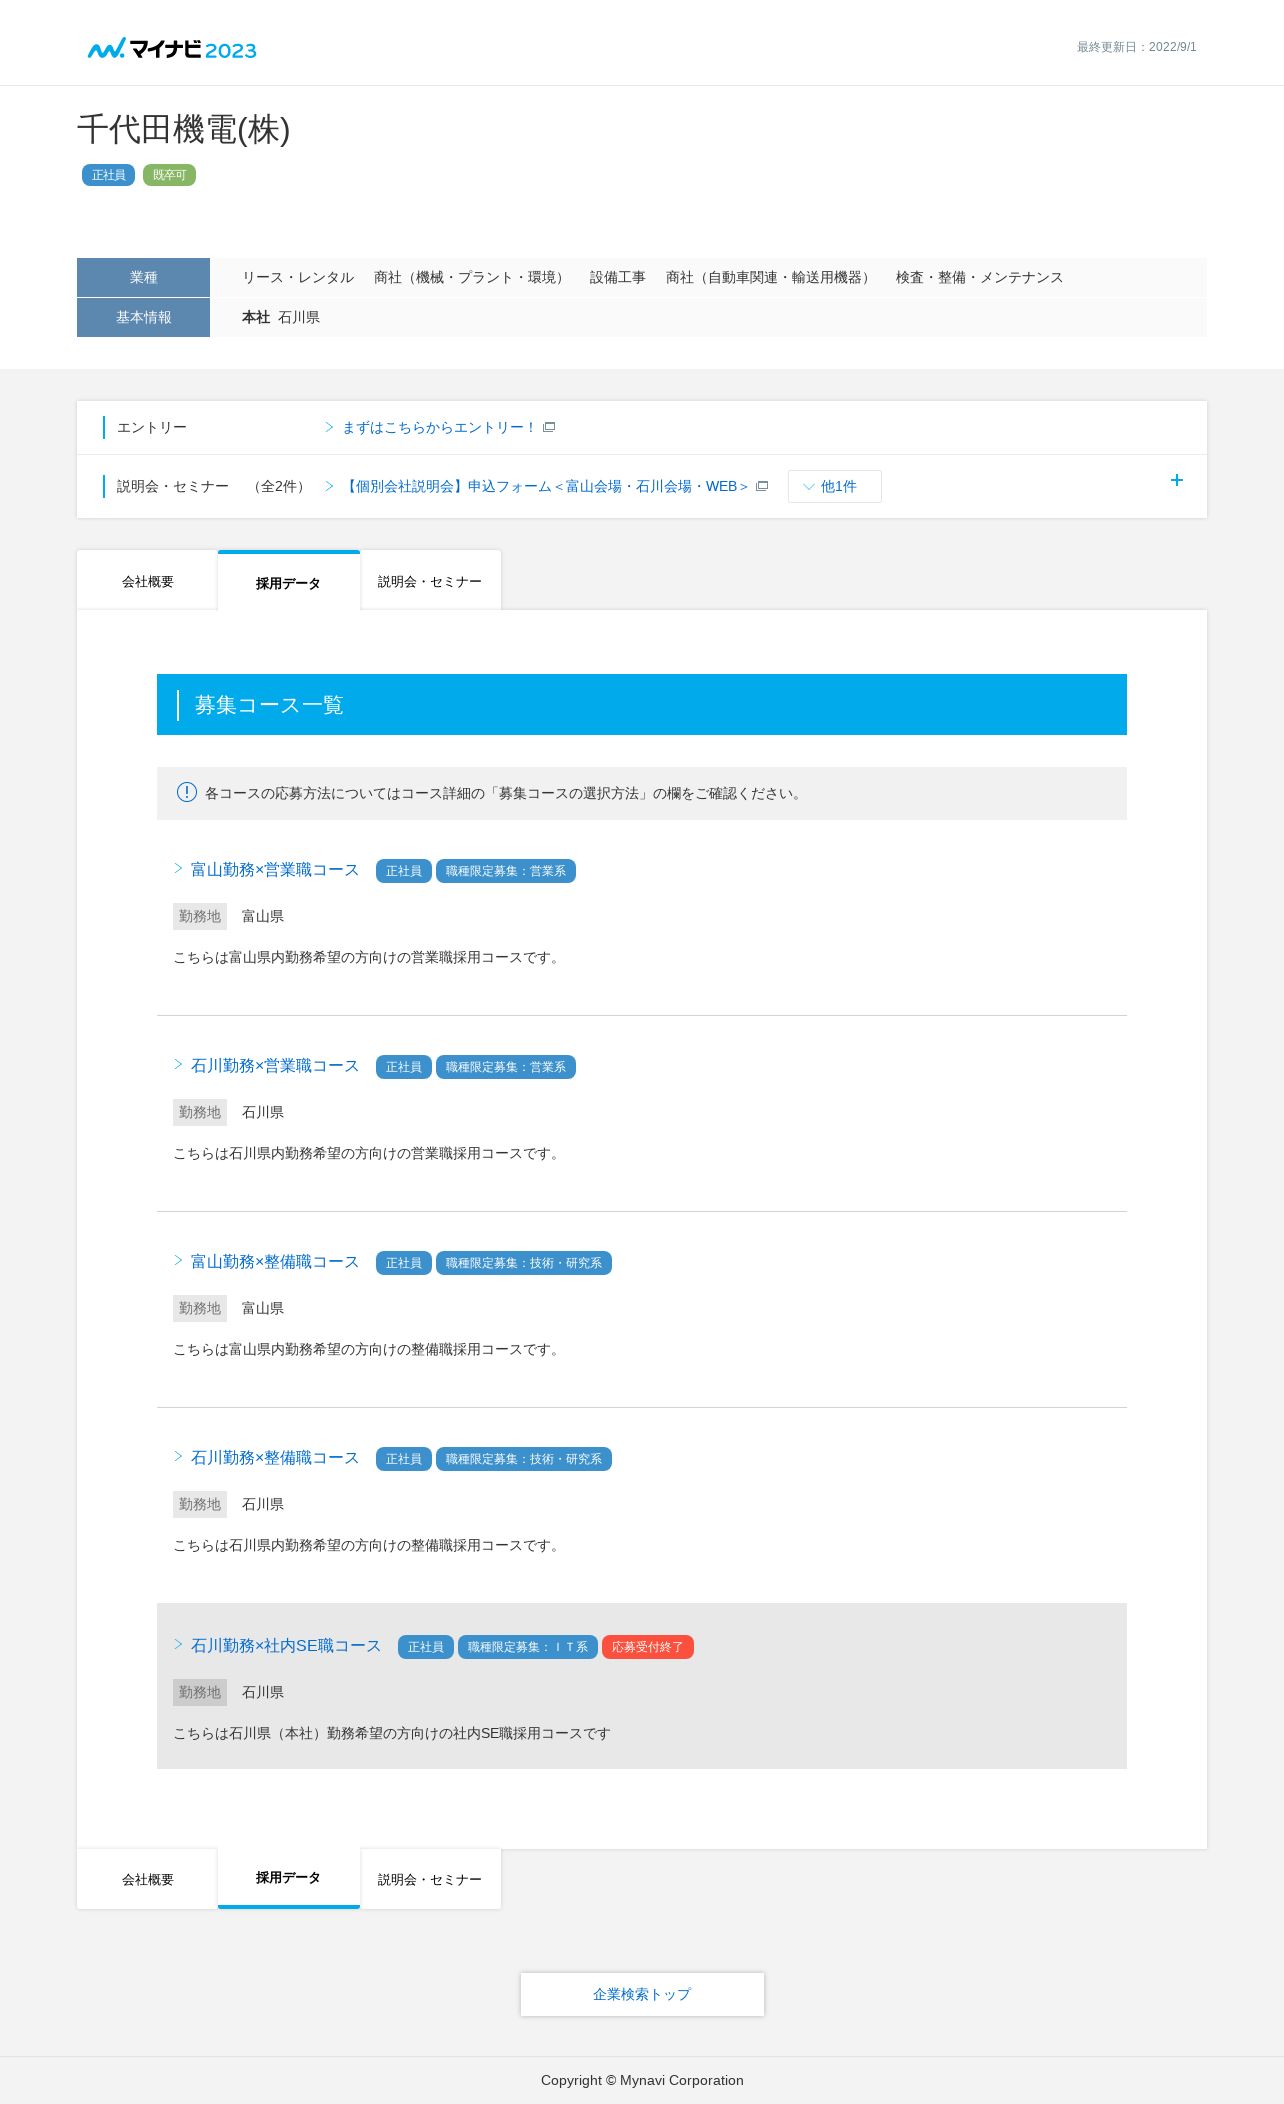Click the リース・レンタル industry text
The image size is (1284, 2104).
[x=298, y=277]
